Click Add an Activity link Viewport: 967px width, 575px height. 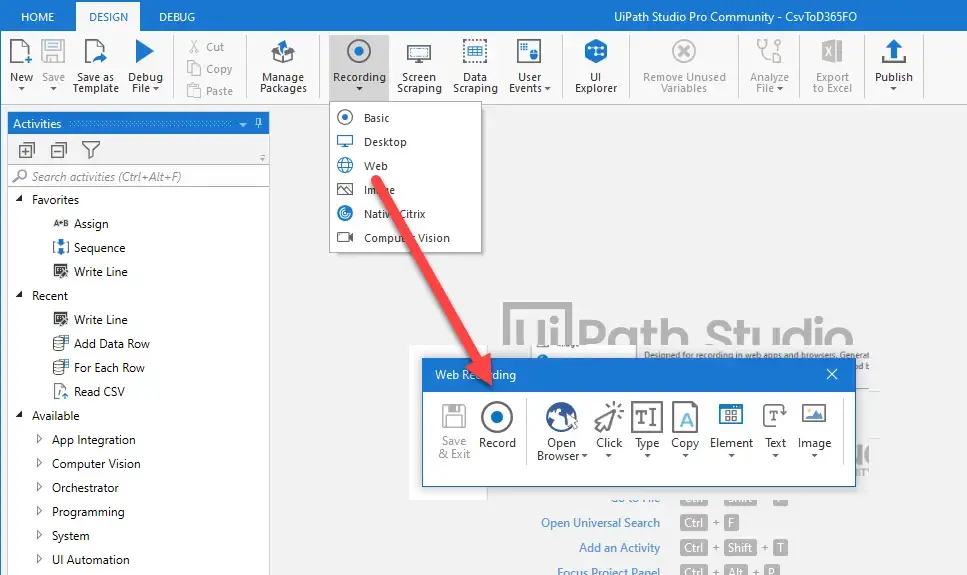619,547
